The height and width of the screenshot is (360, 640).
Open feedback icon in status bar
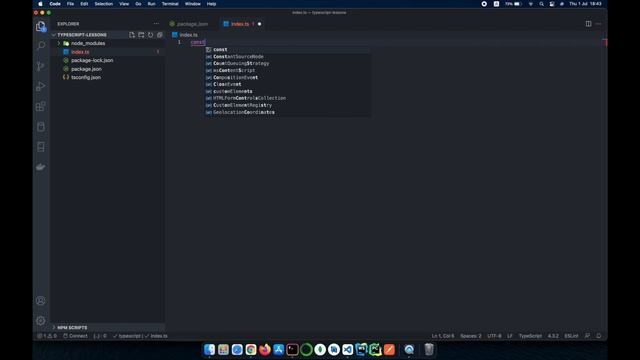[x=587, y=336]
